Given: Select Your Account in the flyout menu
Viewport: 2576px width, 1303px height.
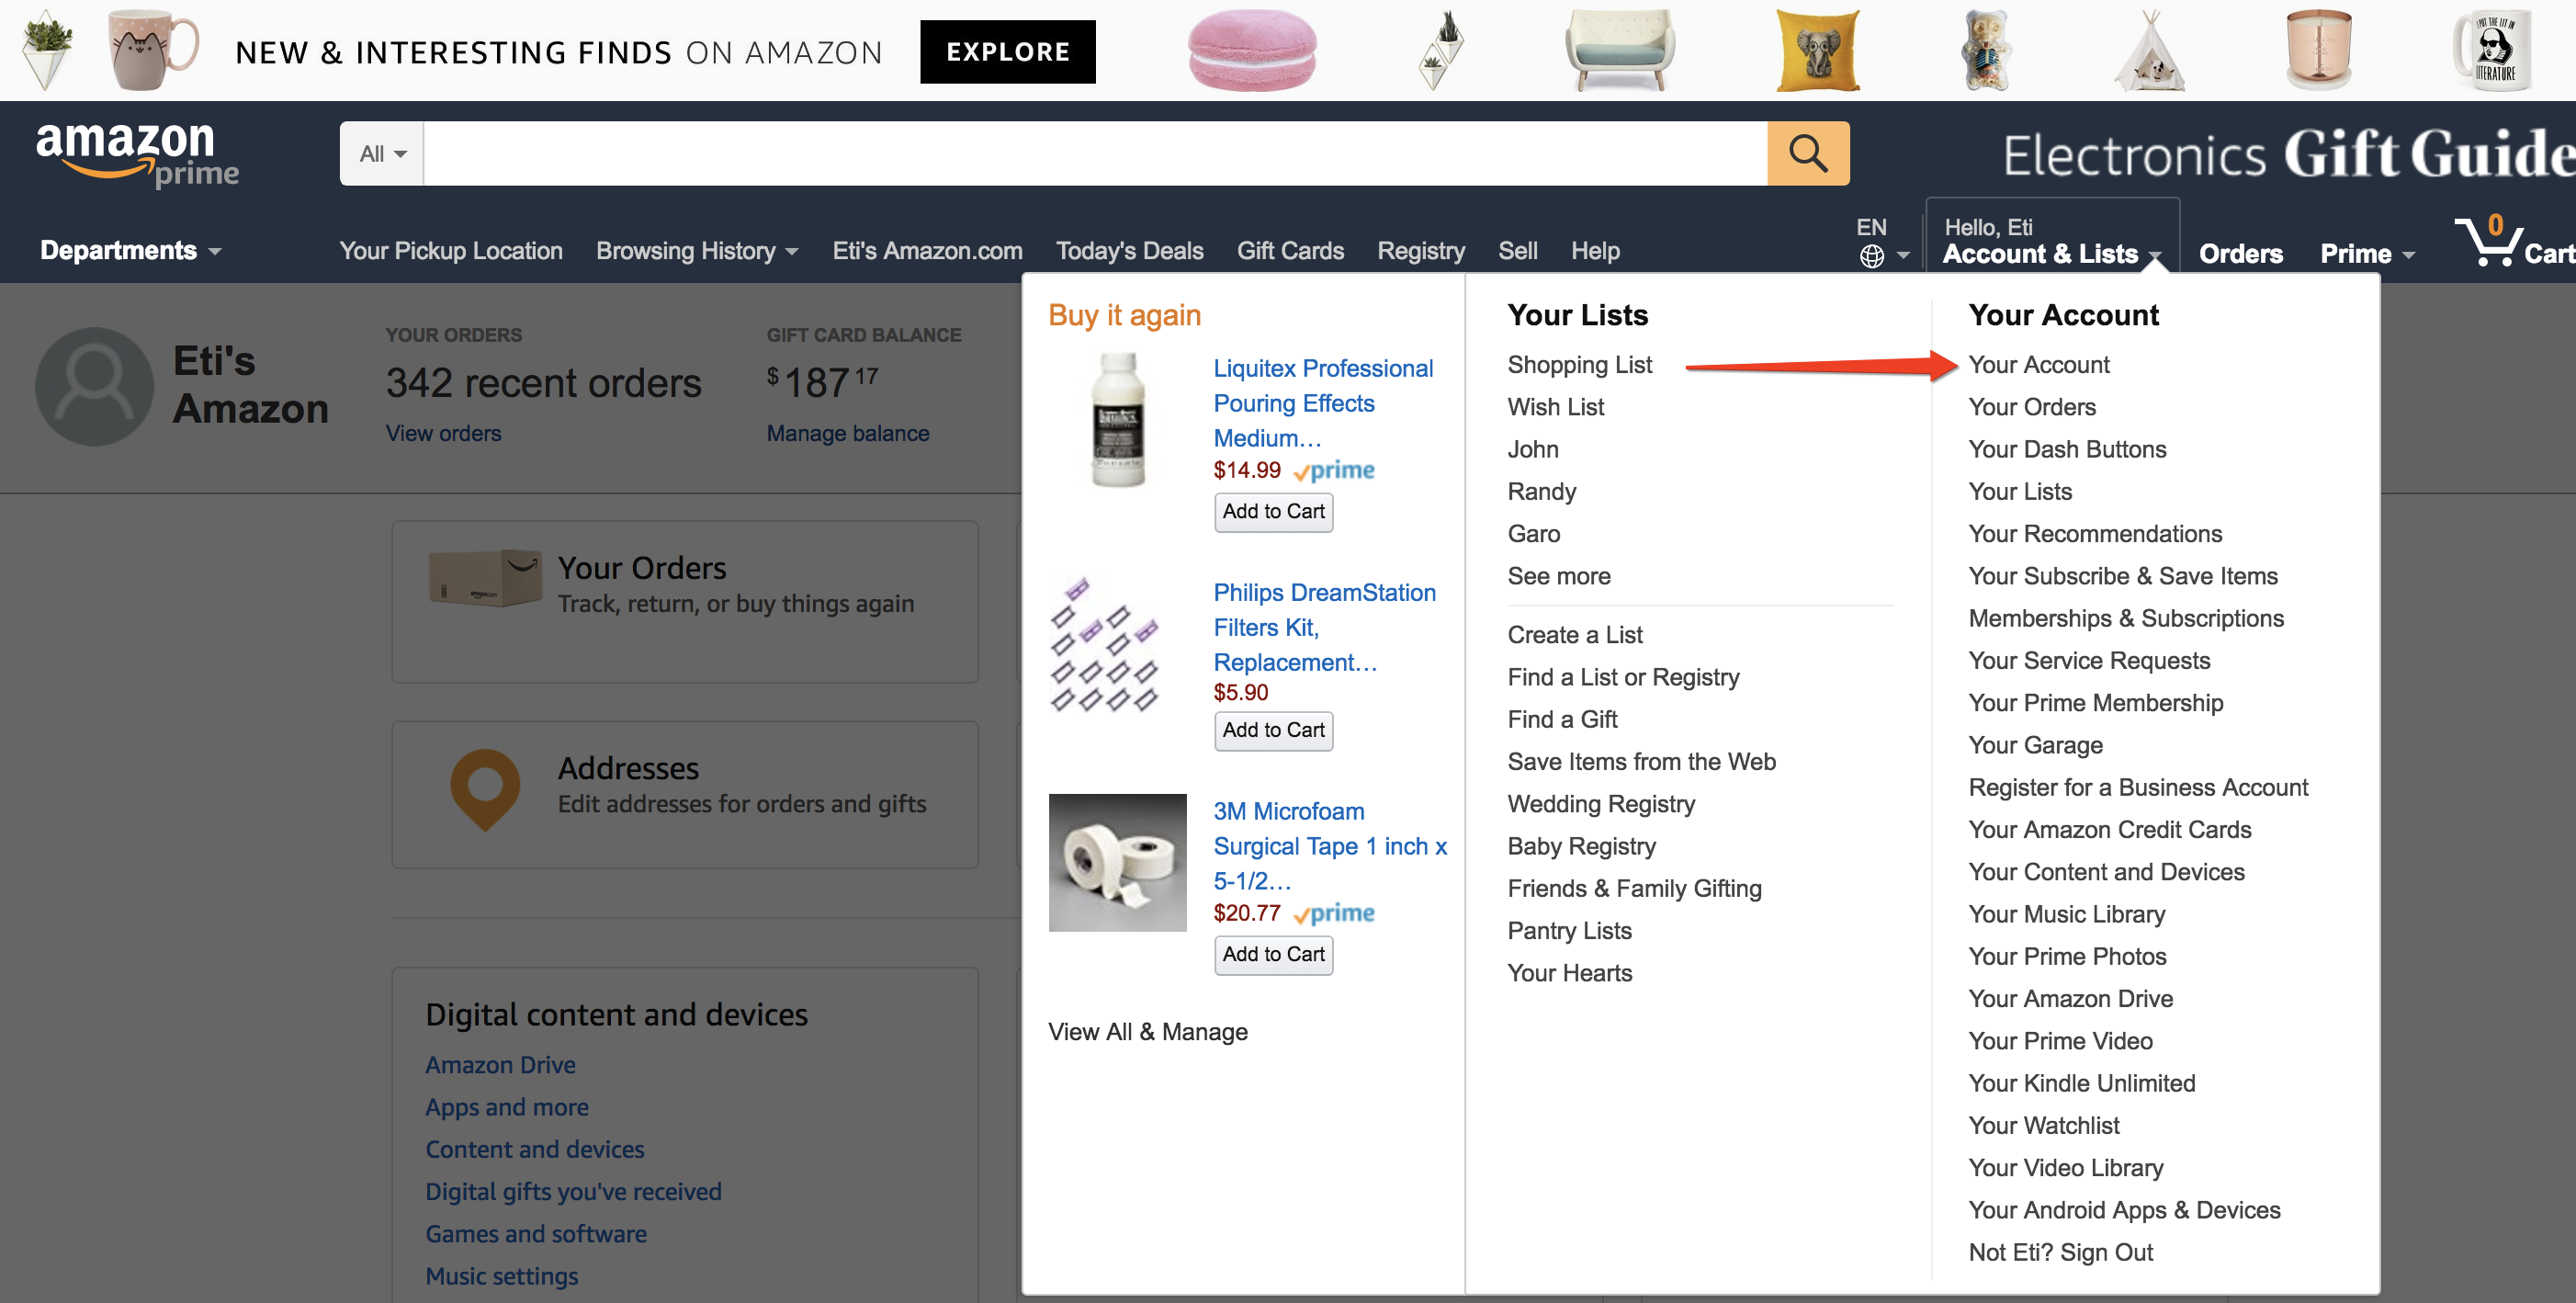Looking at the screenshot, I should point(2038,365).
